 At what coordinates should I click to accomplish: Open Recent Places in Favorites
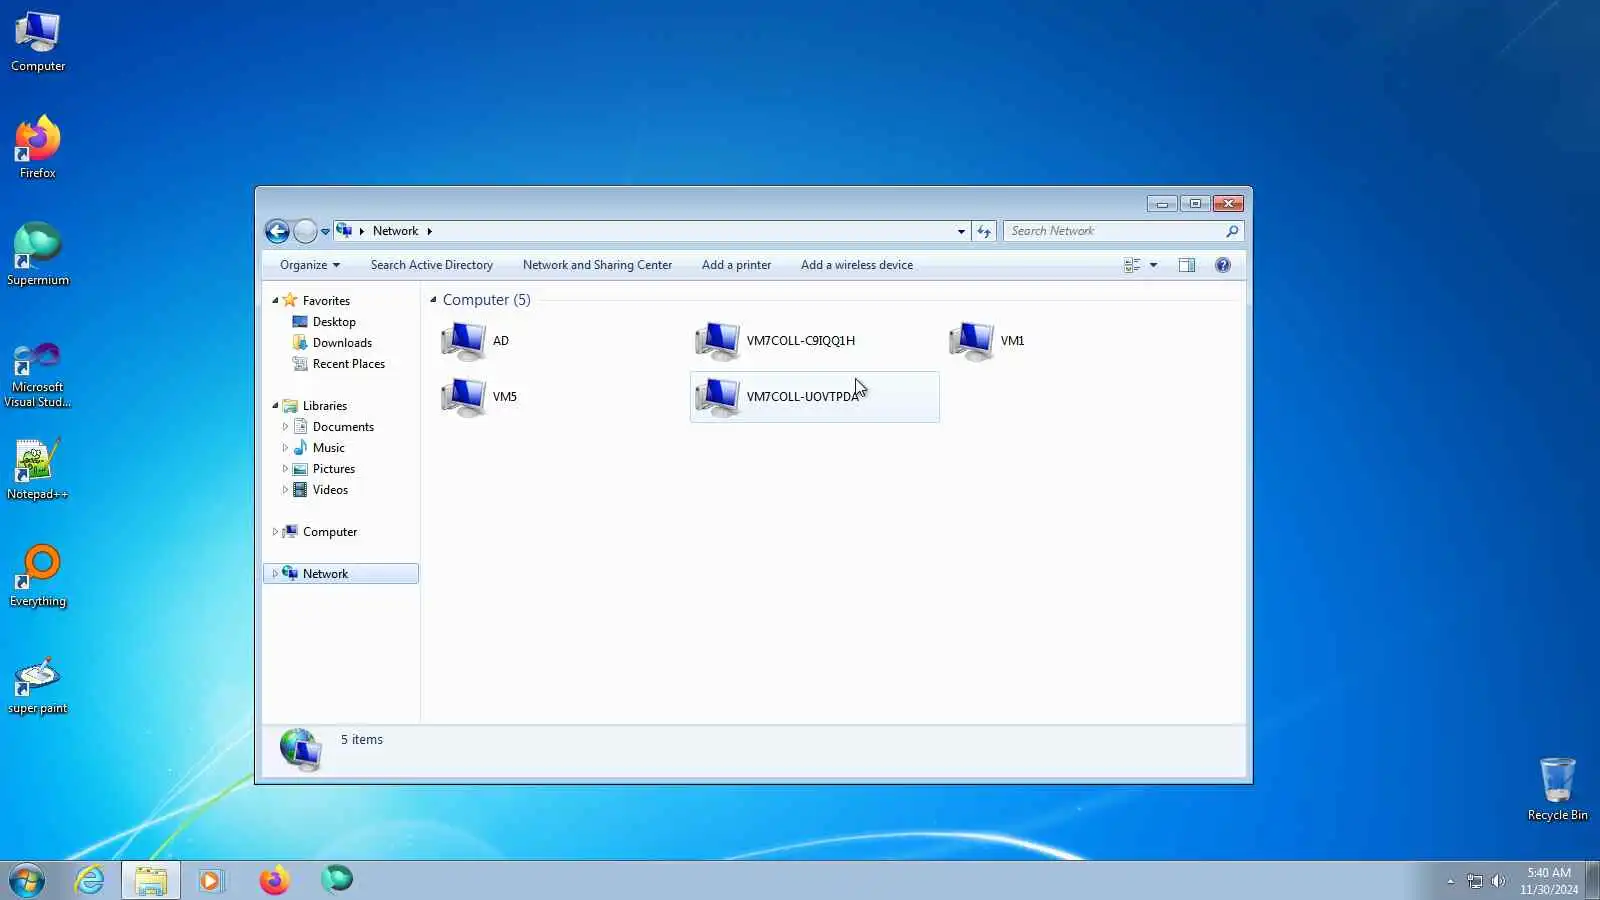point(349,364)
